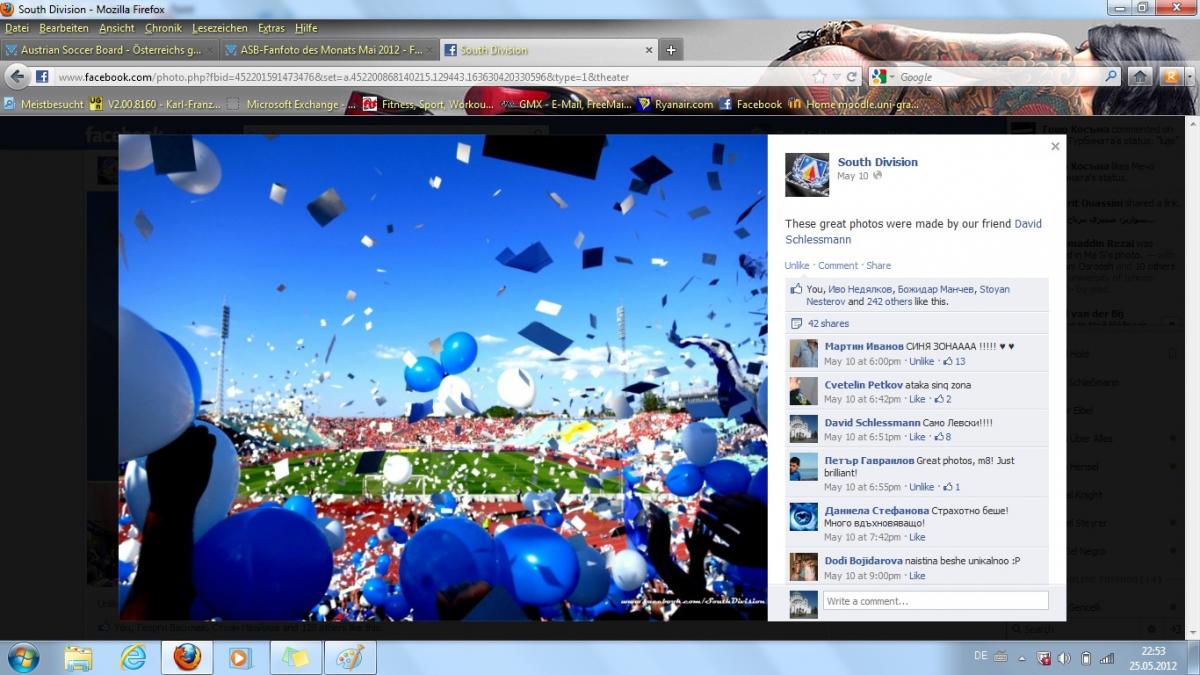Open the Bearbeiten menu
Viewport: 1200px width, 675px height.
click(64, 28)
